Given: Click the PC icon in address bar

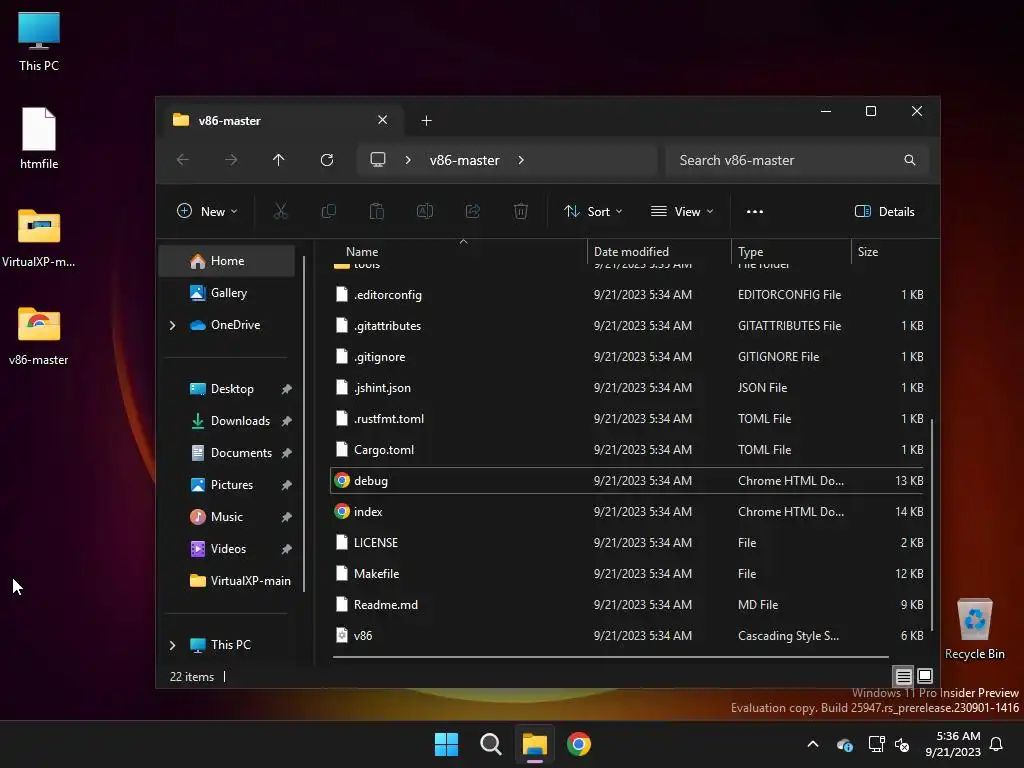Looking at the screenshot, I should pos(378,159).
